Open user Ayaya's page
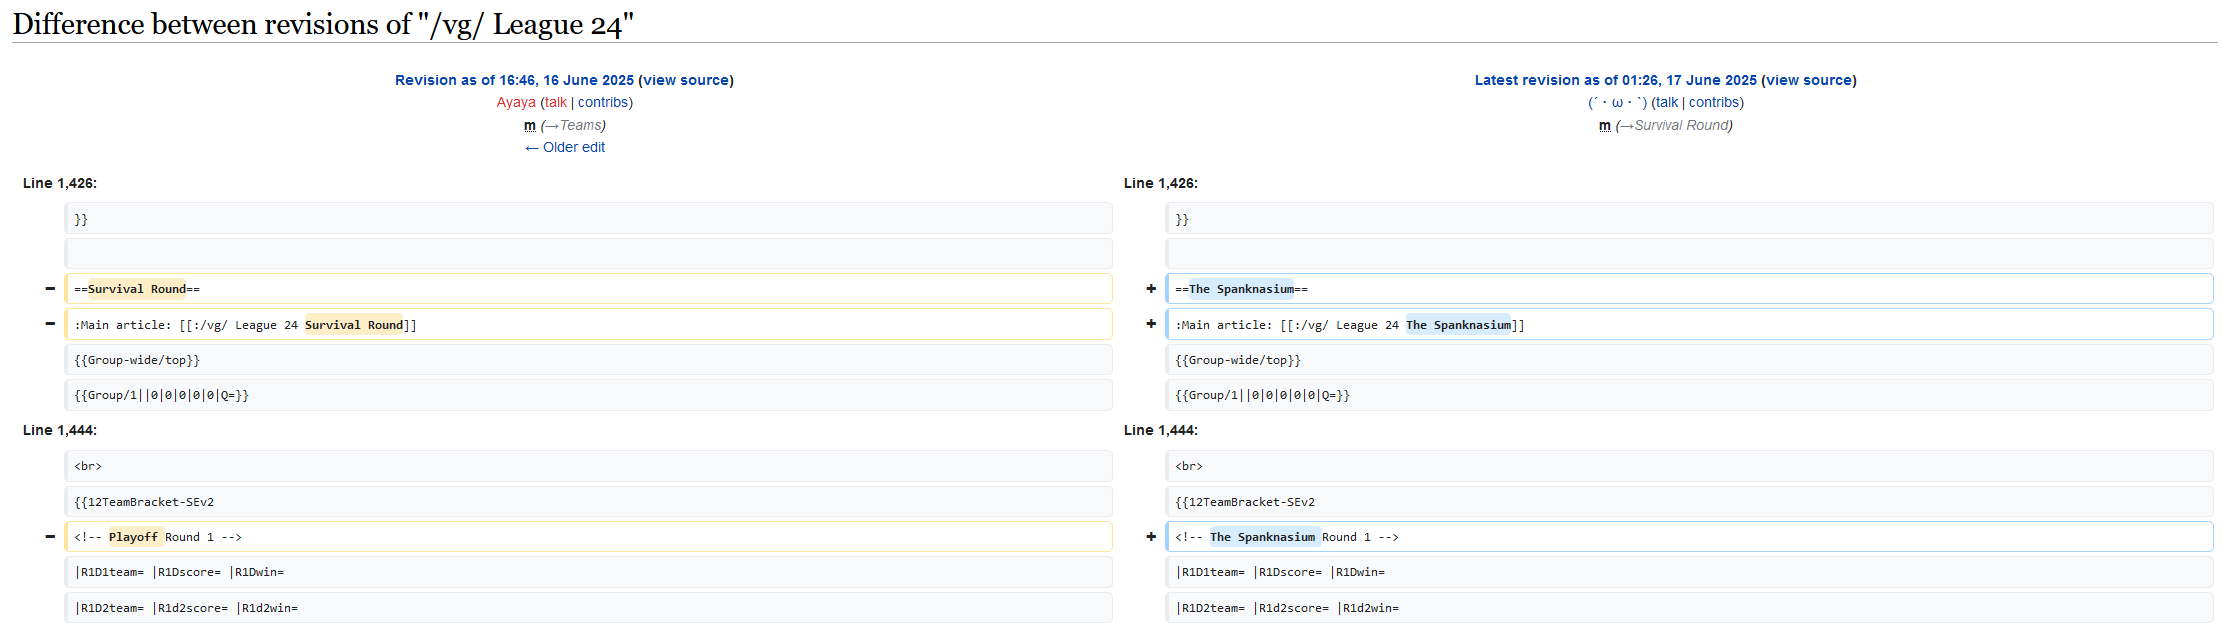The image size is (2222, 625). [516, 102]
